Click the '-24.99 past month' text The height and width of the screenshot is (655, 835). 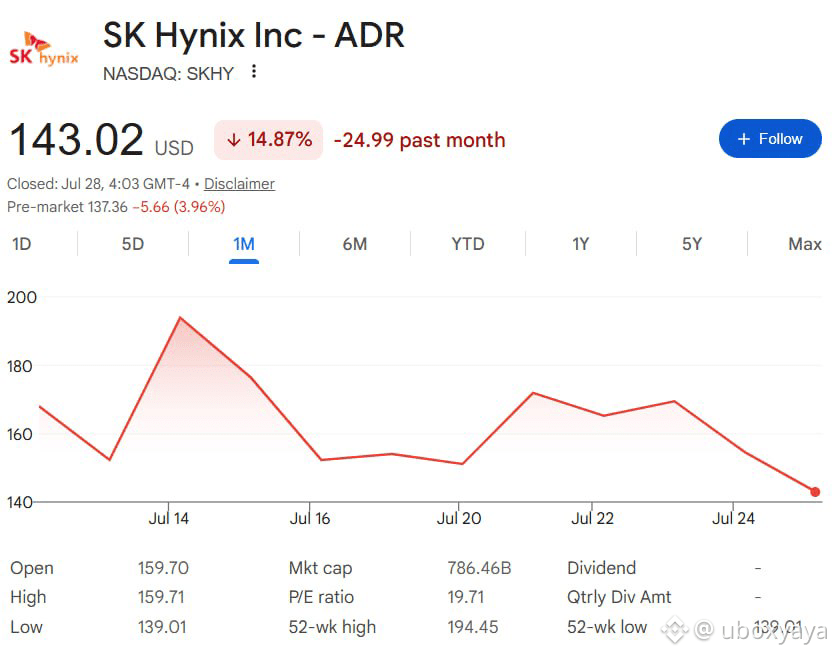[x=419, y=140]
